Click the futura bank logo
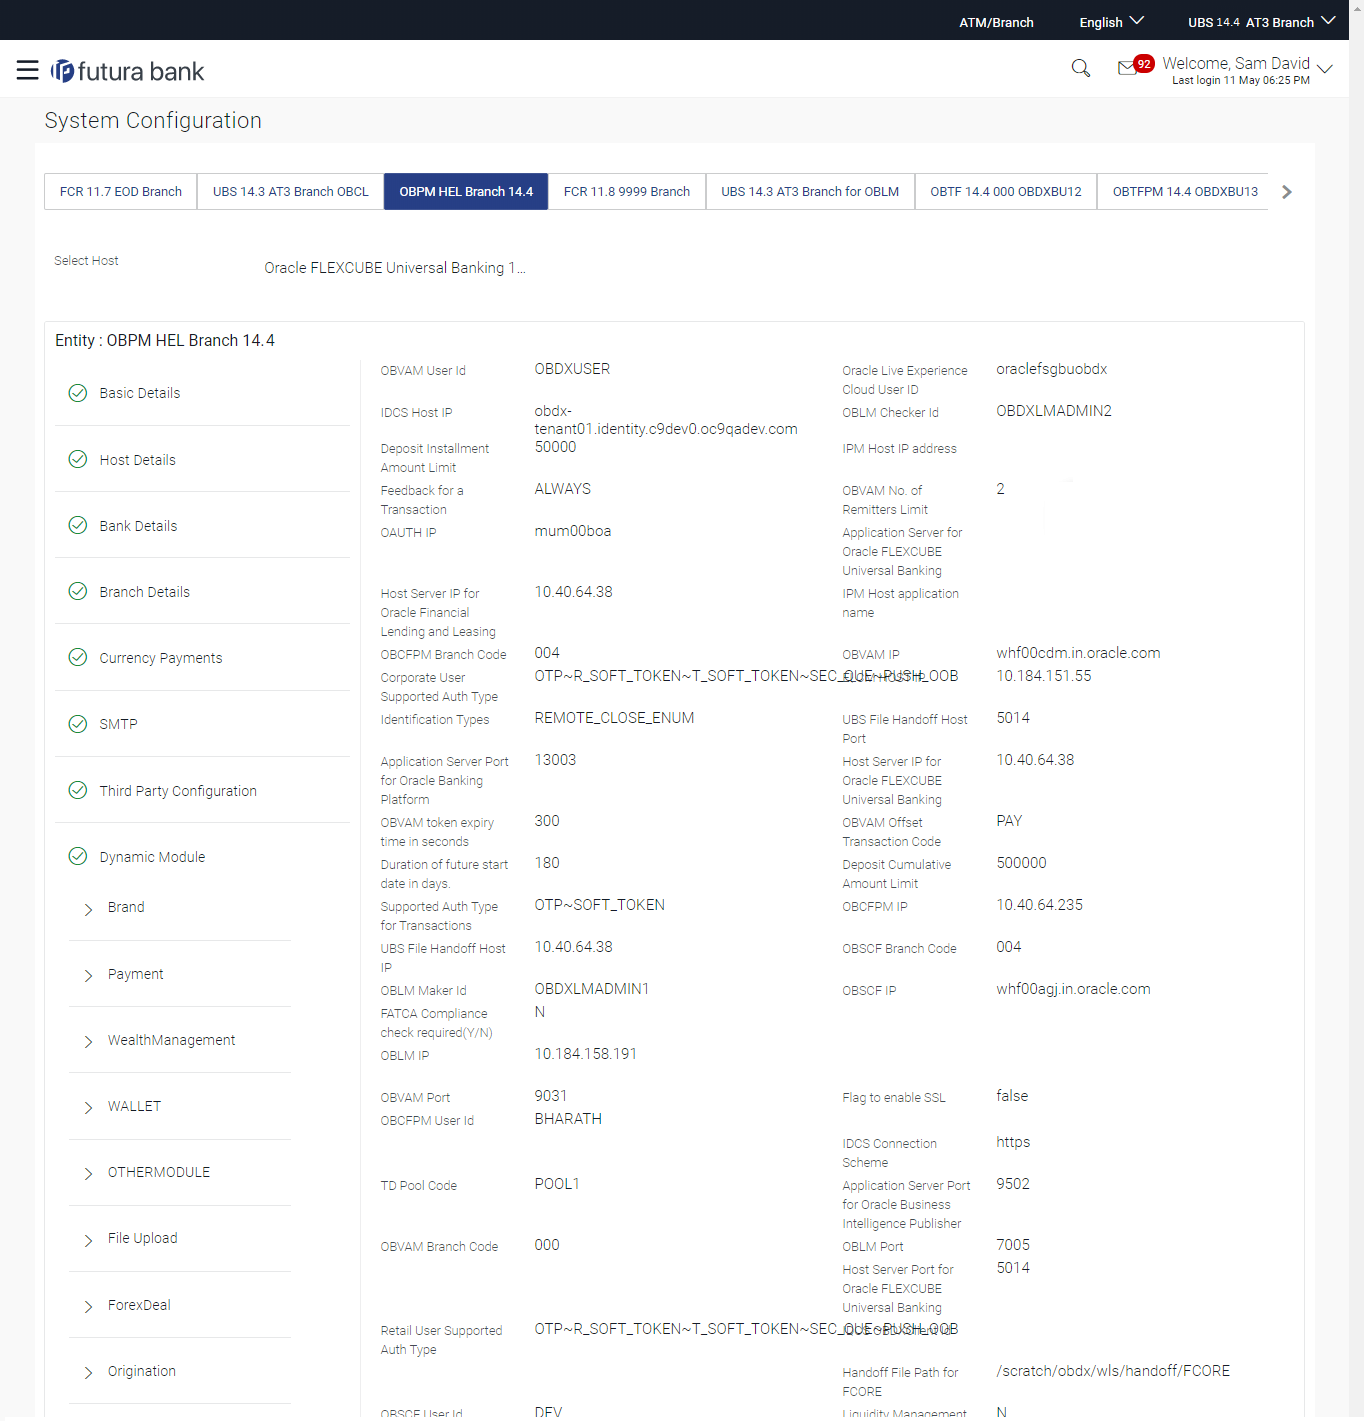Viewport: 1364px width, 1421px height. (127, 71)
